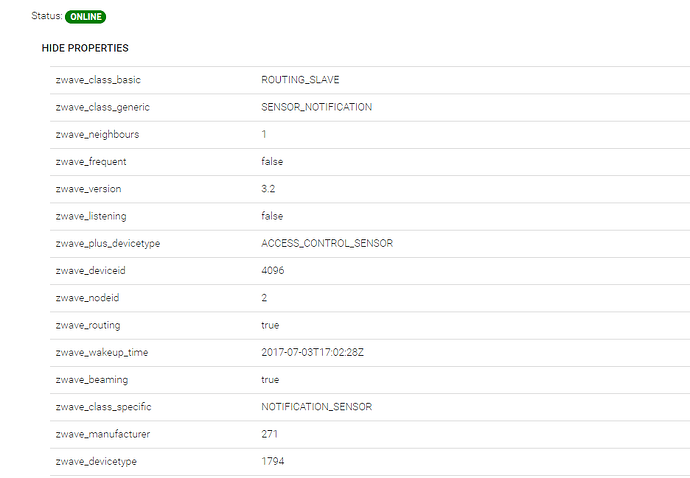
Task: Click the zwave_frequent property label
Action: click(91, 161)
